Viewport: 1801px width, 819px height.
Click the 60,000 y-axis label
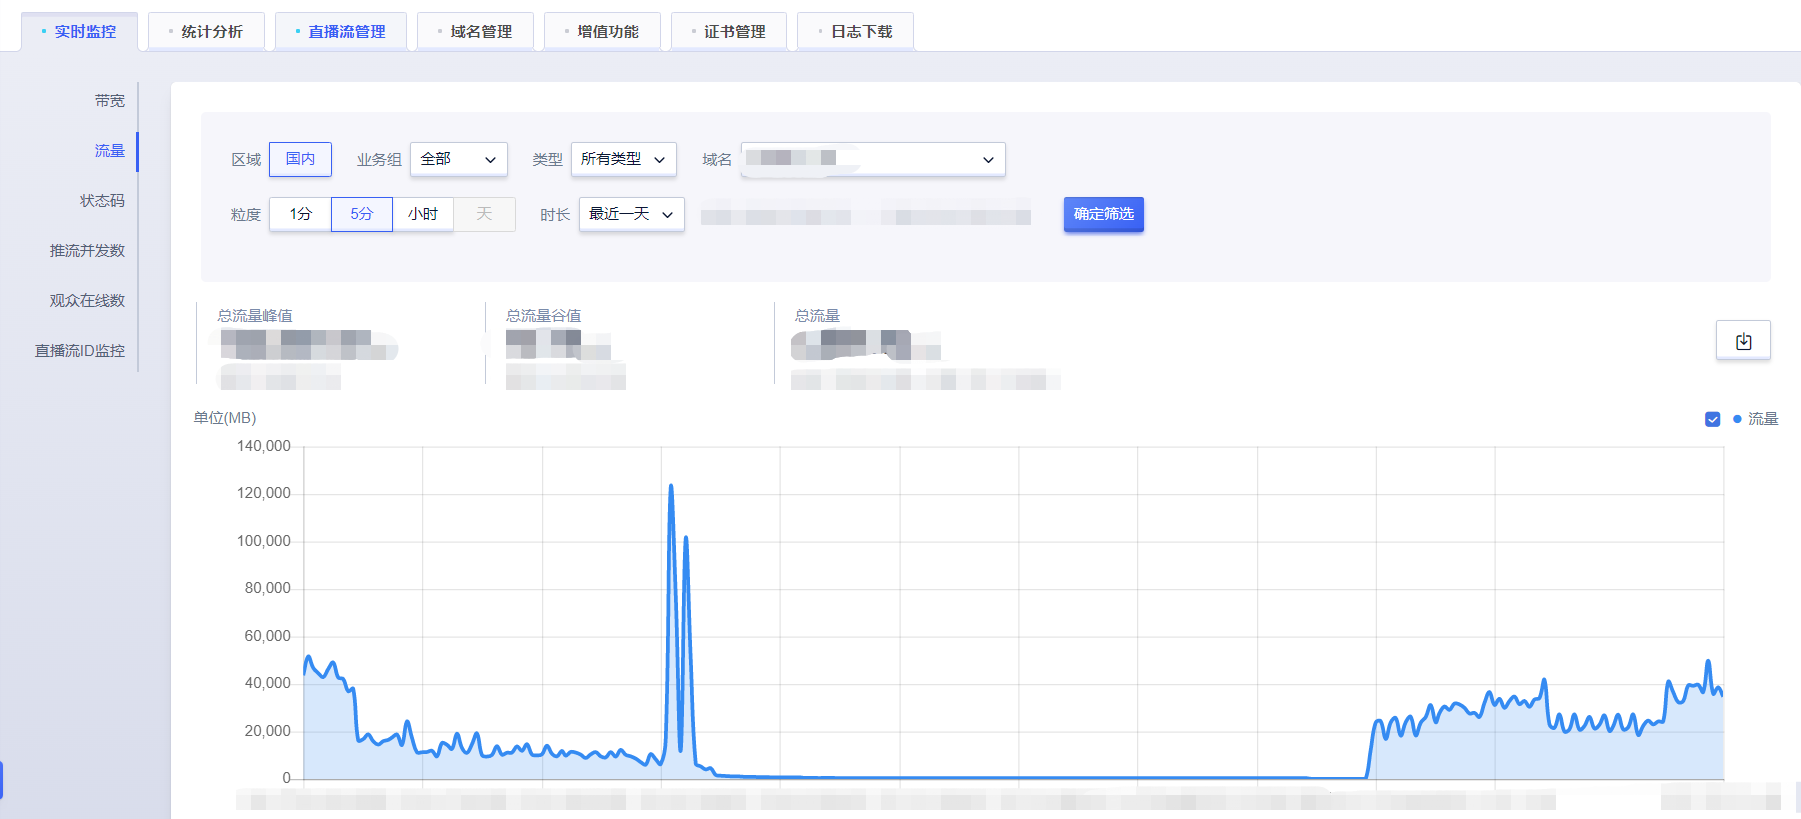coord(268,636)
